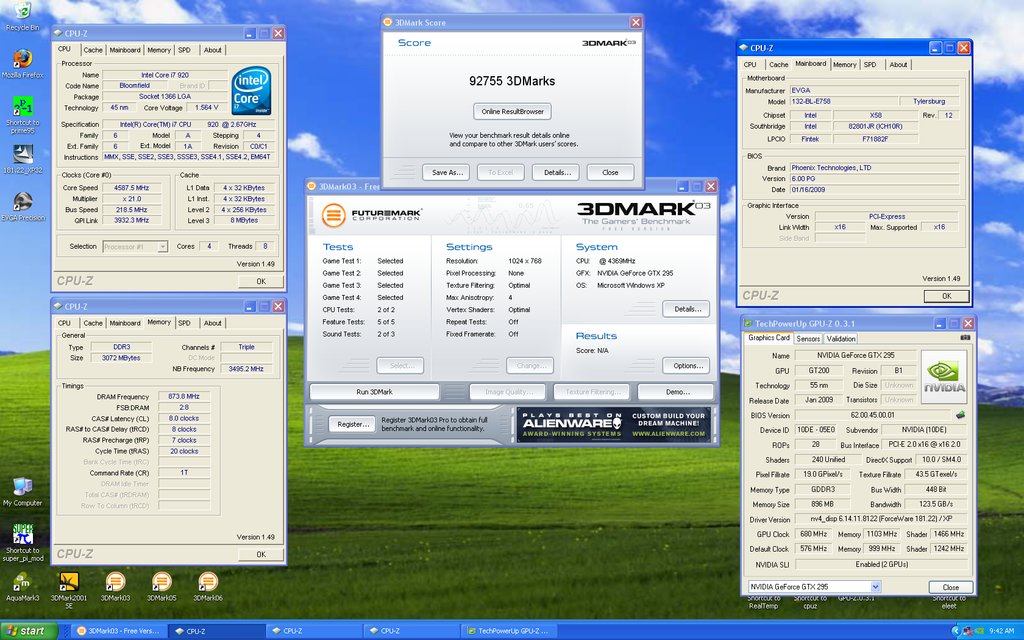Open SPD tab in top-left CPU-Z window

(x=184, y=50)
